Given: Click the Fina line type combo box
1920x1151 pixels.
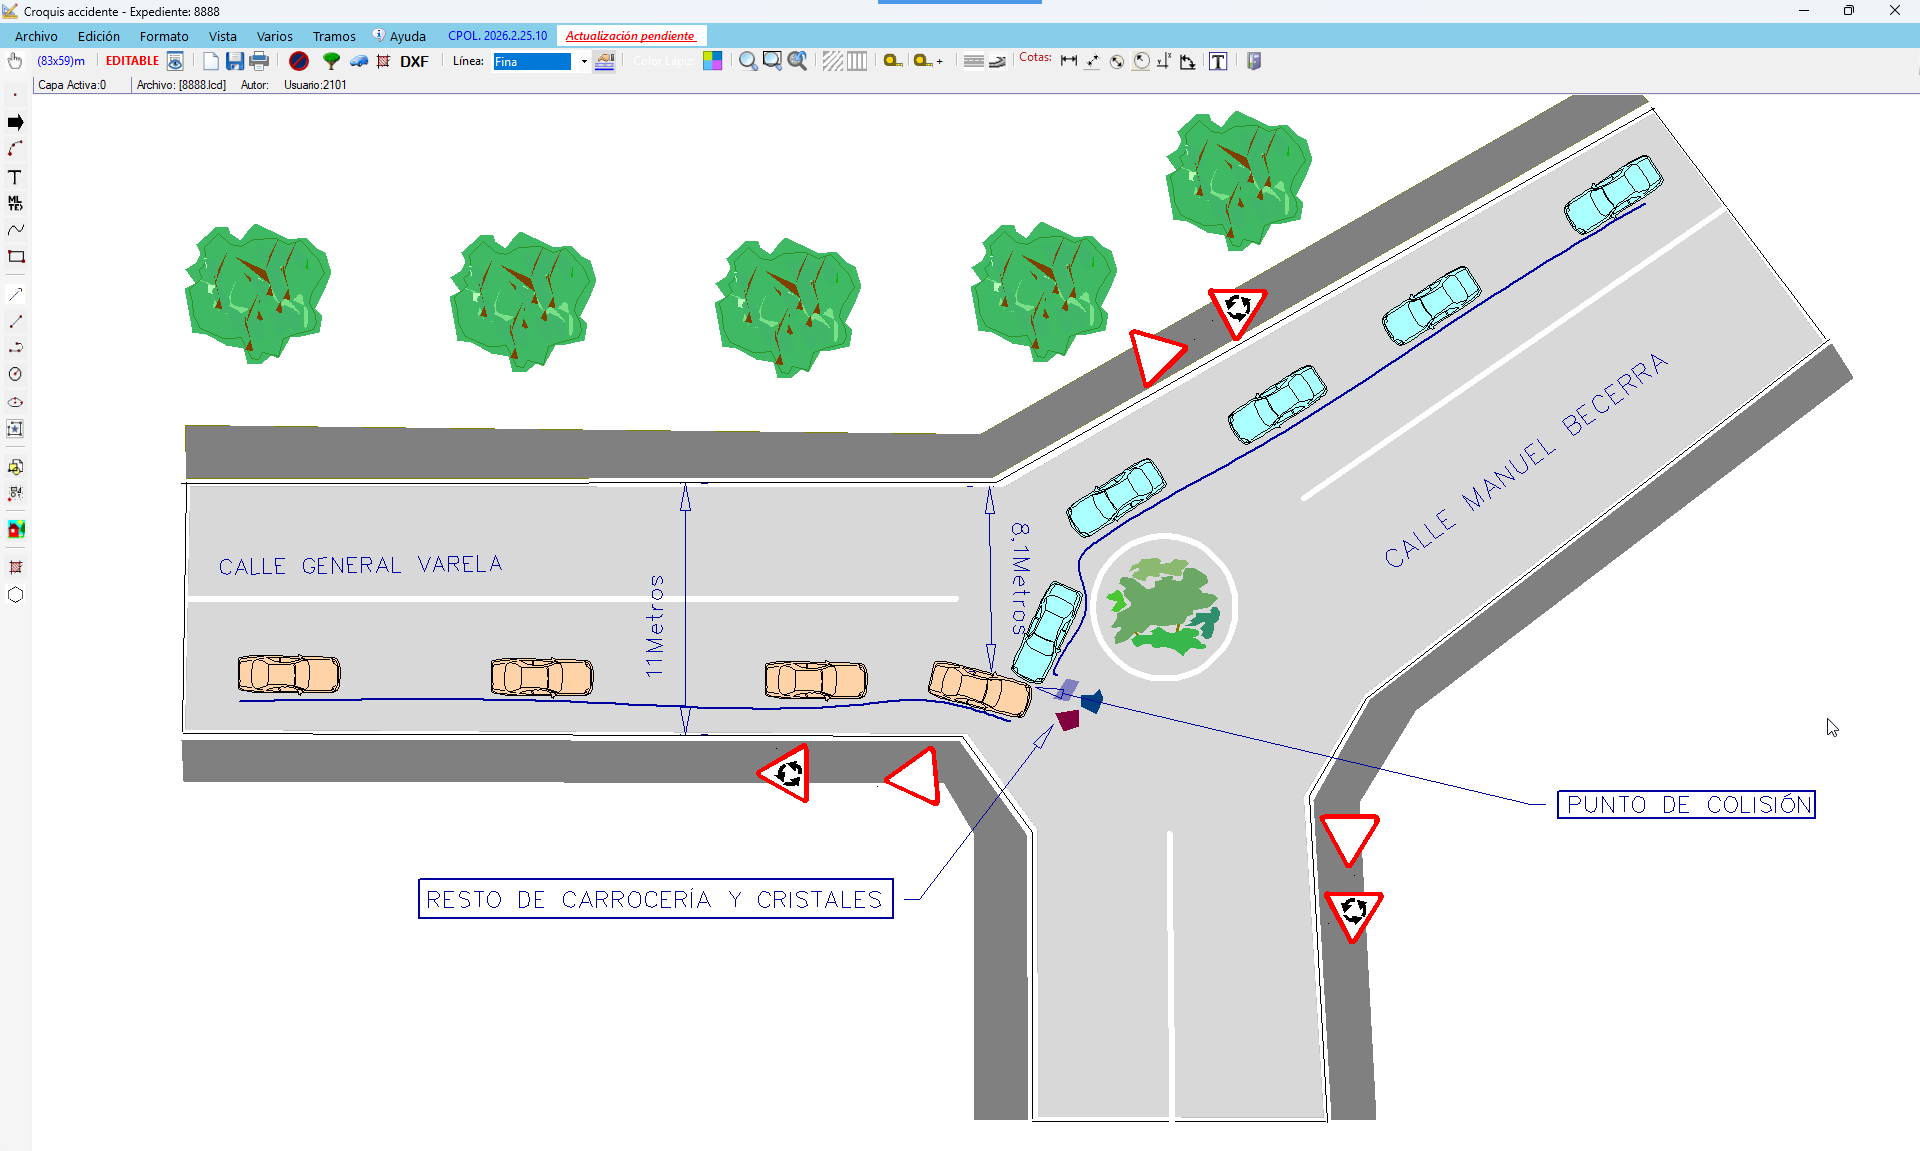Looking at the screenshot, I should [532, 62].
